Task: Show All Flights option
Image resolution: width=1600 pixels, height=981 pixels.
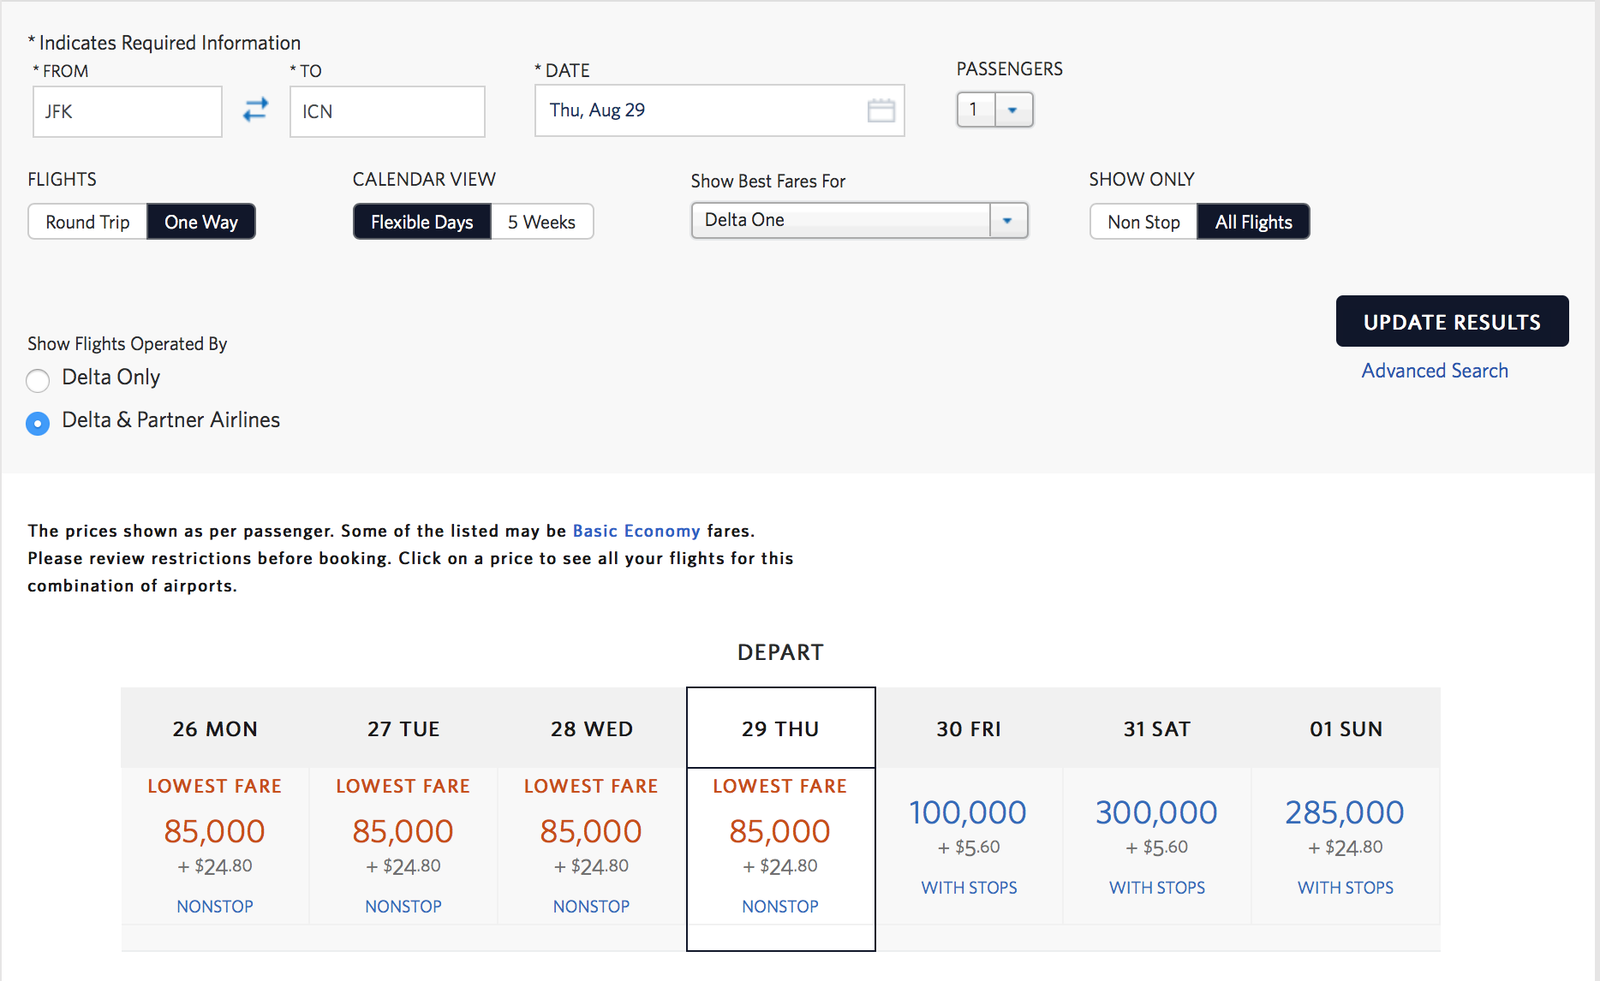Action: [1254, 222]
